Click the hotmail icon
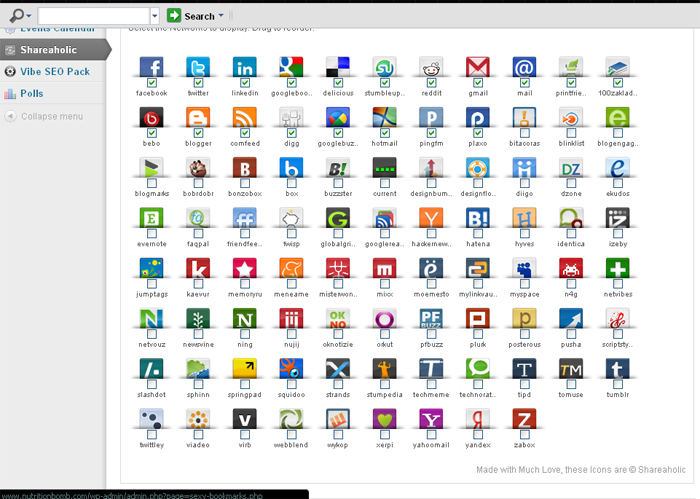Viewport: 700px width, 499px height. pyautogui.click(x=384, y=117)
